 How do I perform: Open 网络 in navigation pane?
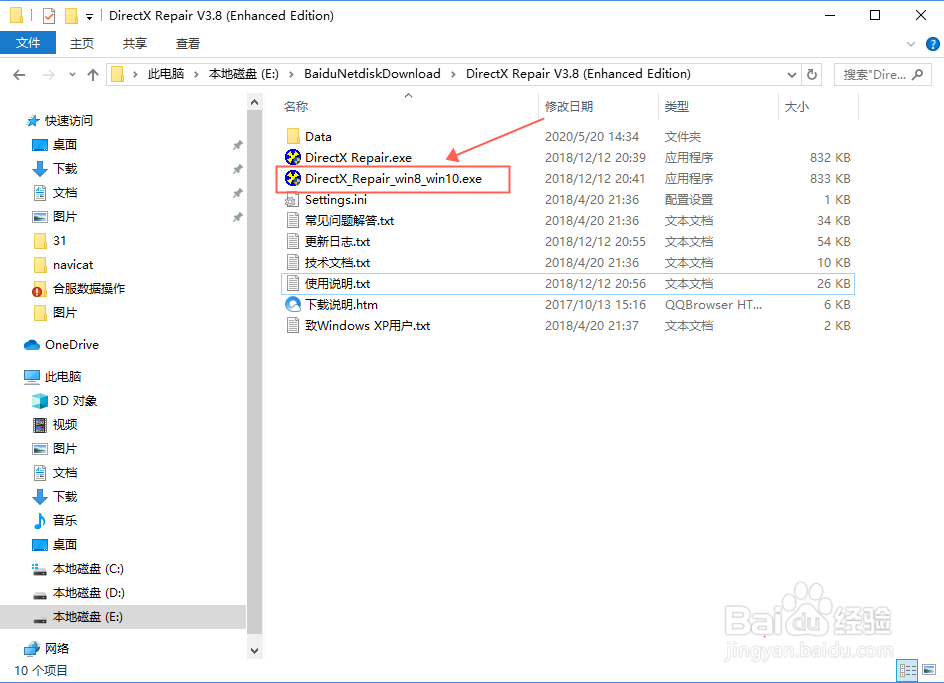click(57, 649)
